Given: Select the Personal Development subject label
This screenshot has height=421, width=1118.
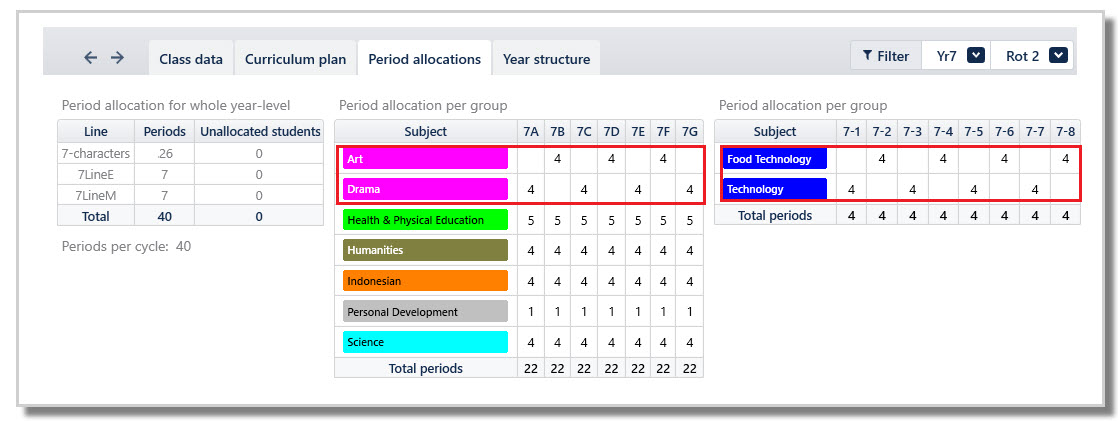Looking at the screenshot, I should [425, 312].
